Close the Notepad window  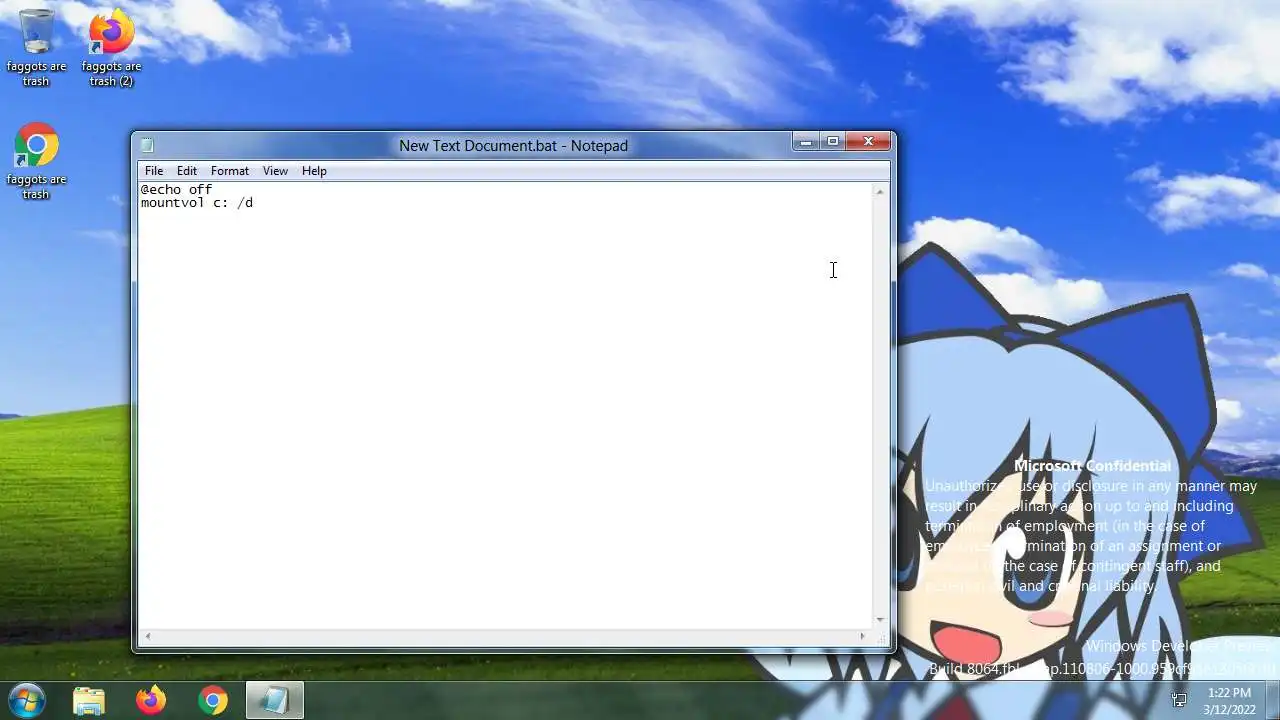coord(868,142)
